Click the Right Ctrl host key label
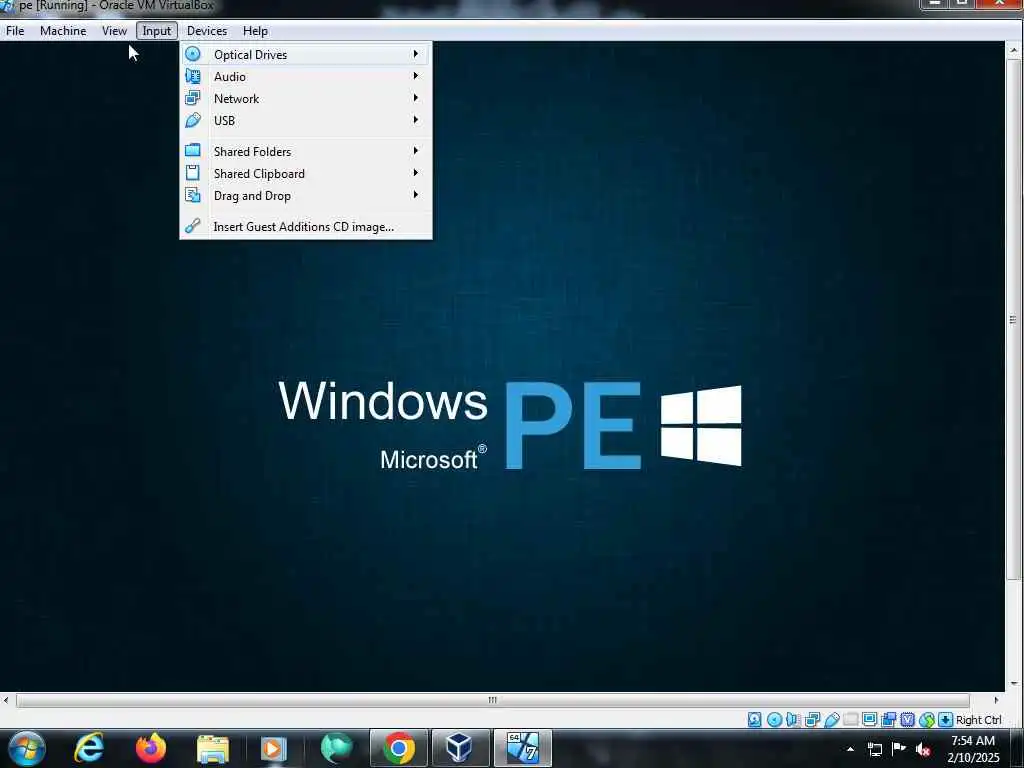The image size is (1024, 768). (x=978, y=720)
